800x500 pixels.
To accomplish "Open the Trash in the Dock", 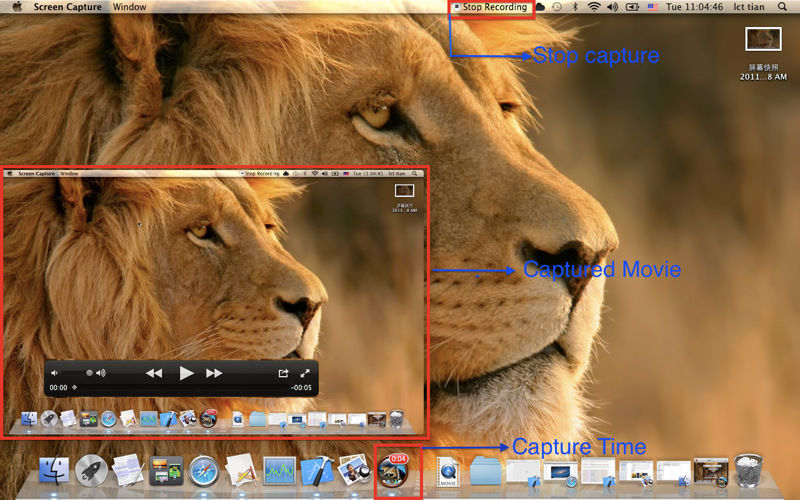I will pos(748,471).
